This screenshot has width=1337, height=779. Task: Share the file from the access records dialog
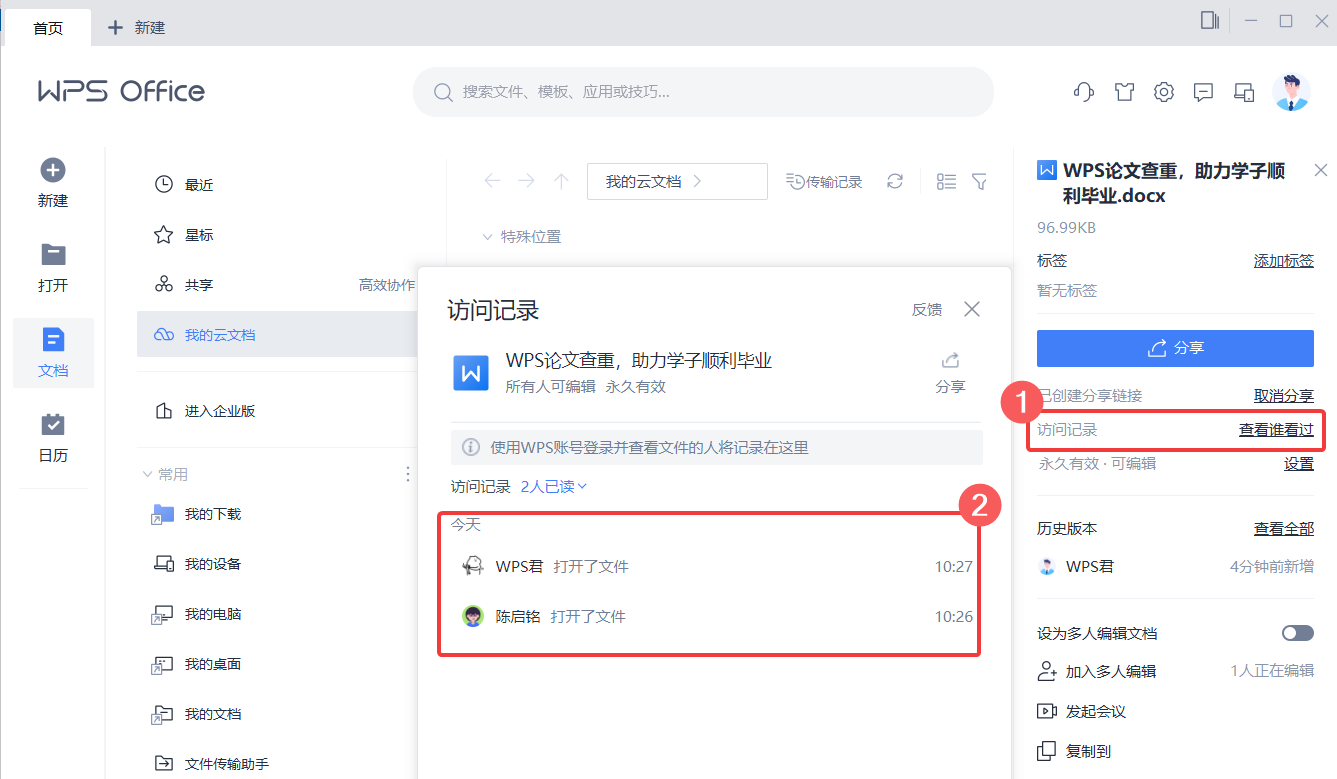tap(948, 370)
